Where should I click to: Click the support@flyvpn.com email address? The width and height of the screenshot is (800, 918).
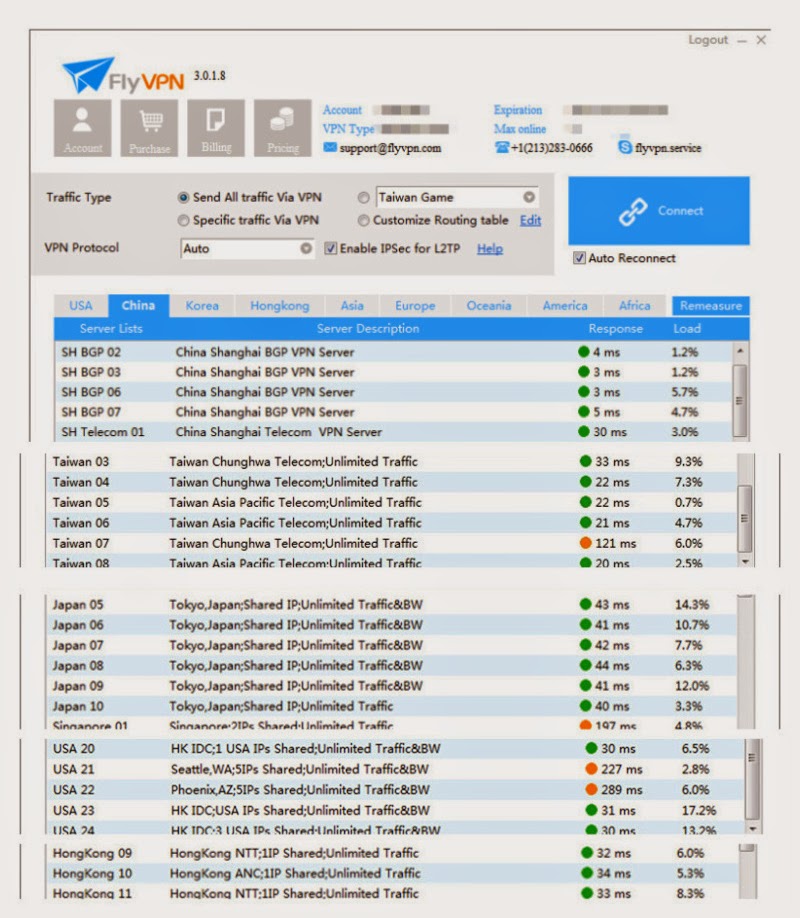[390, 148]
